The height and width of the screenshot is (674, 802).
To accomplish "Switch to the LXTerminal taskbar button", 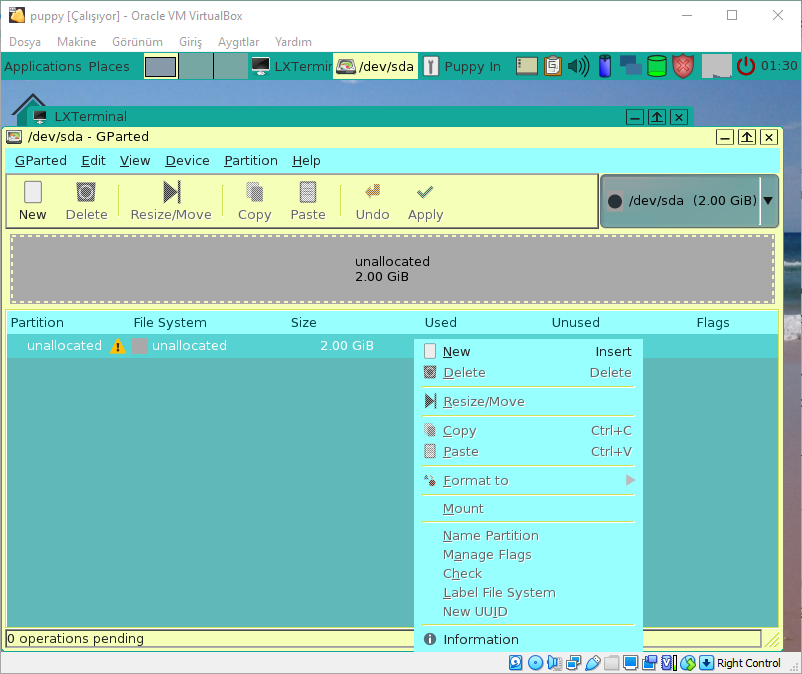I will 291,66.
